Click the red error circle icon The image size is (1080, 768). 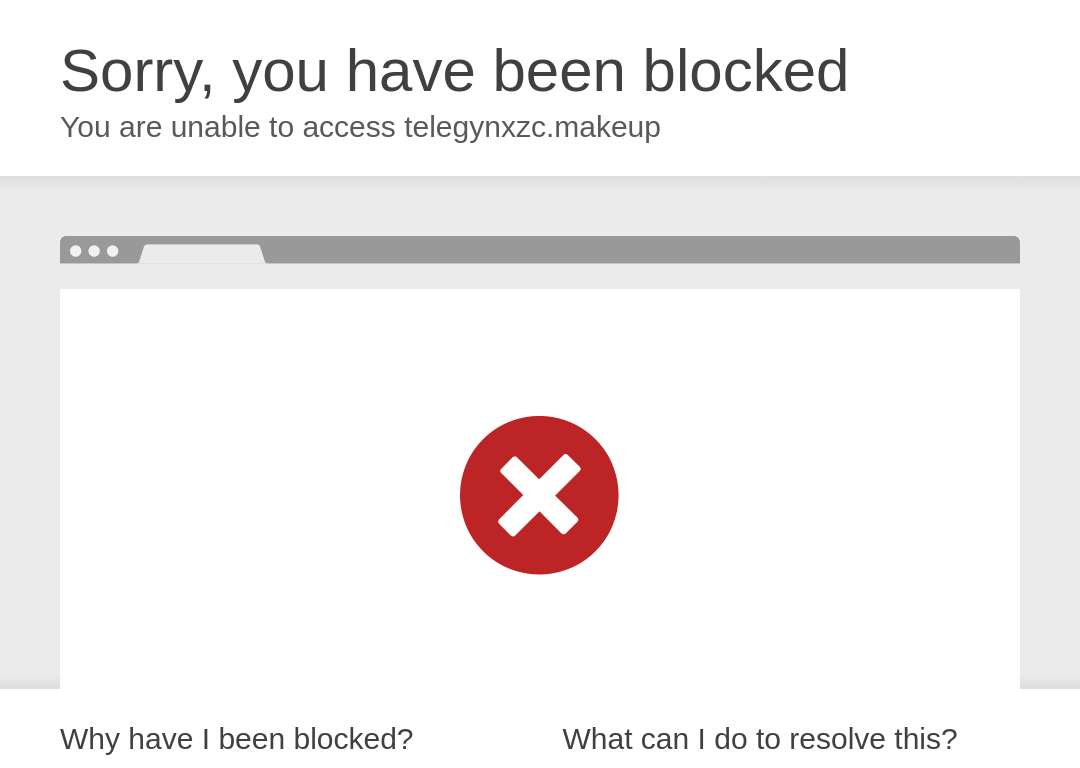[x=539, y=495]
